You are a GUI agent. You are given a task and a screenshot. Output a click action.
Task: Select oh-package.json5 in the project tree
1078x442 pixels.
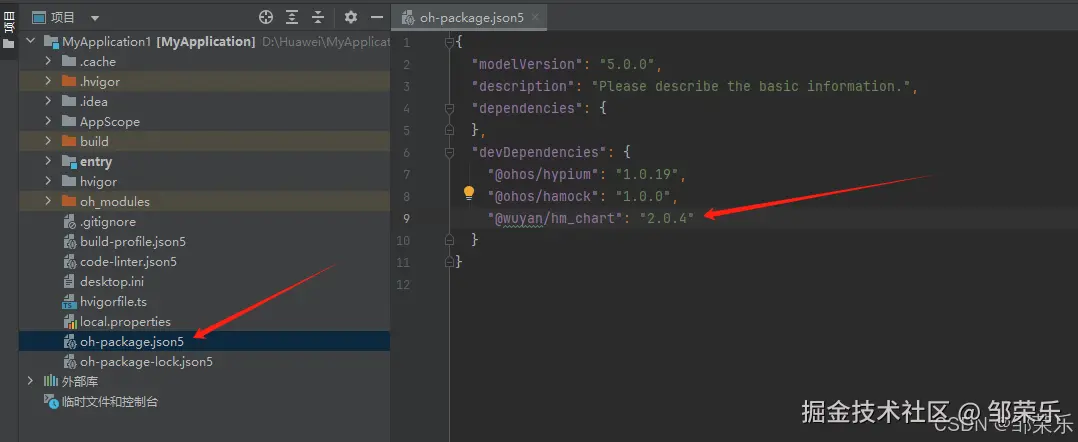point(204,341)
